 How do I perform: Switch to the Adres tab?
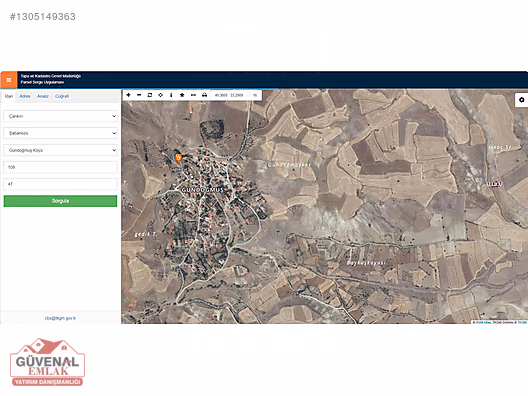[x=25, y=96]
